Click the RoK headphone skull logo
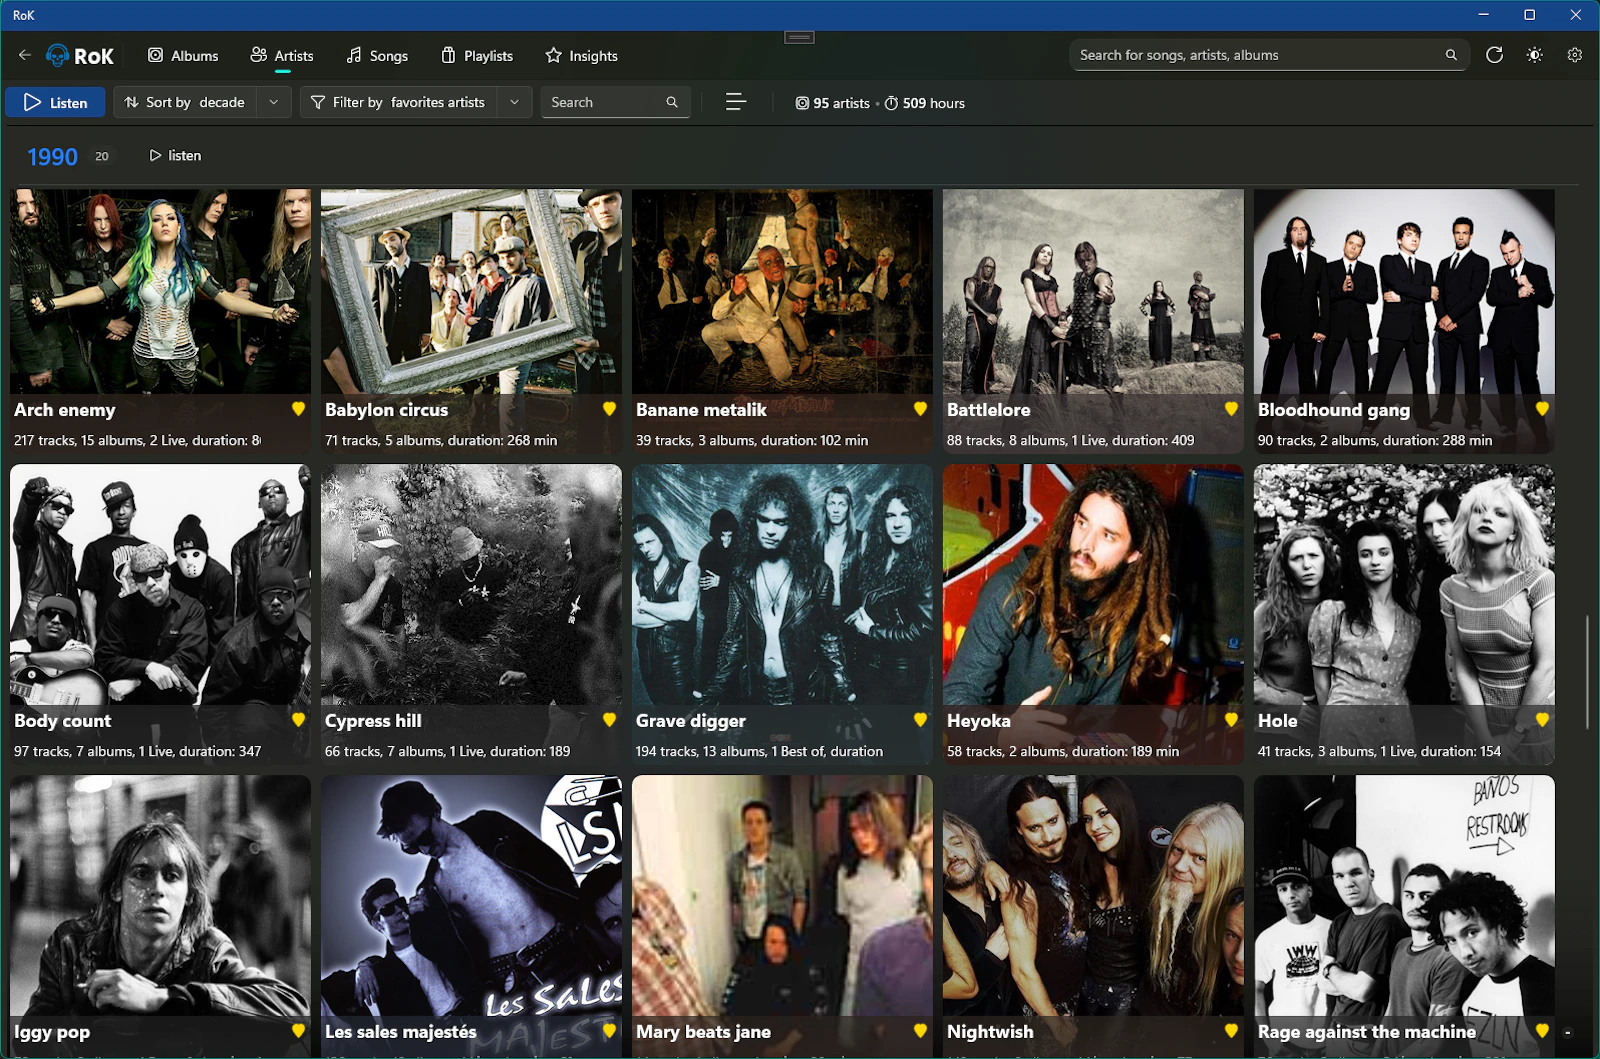1600x1059 pixels. 58,55
